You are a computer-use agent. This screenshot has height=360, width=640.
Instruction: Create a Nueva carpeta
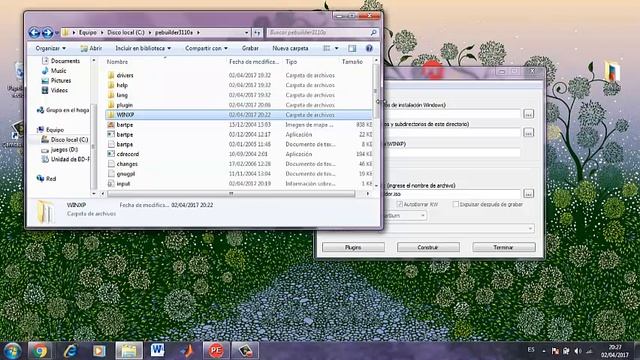(x=290, y=48)
